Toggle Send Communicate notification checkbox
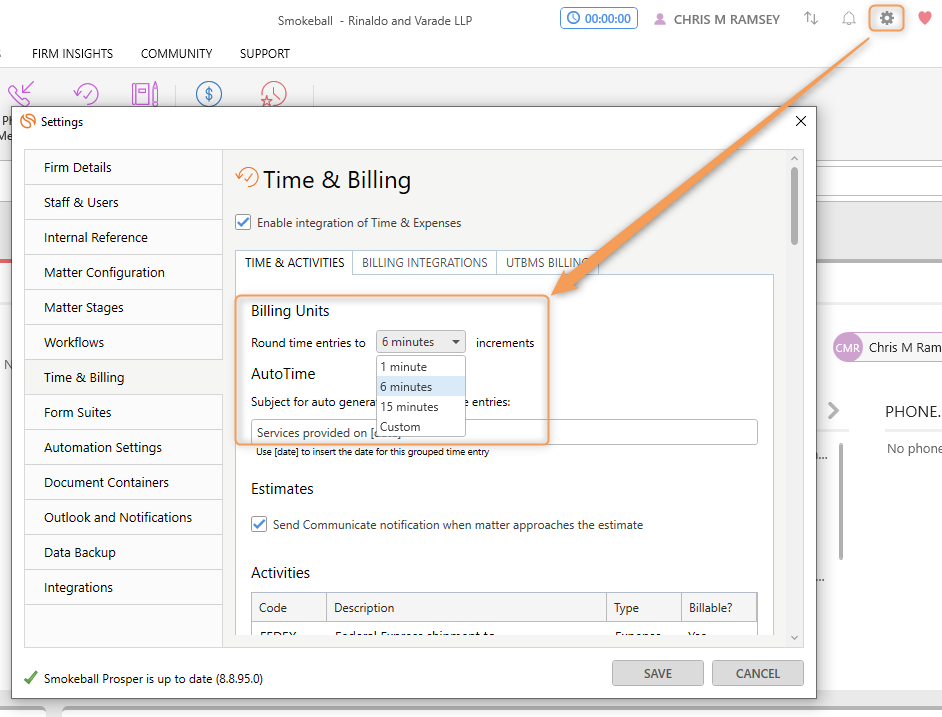This screenshot has width=942, height=717. [x=259, y=524]
